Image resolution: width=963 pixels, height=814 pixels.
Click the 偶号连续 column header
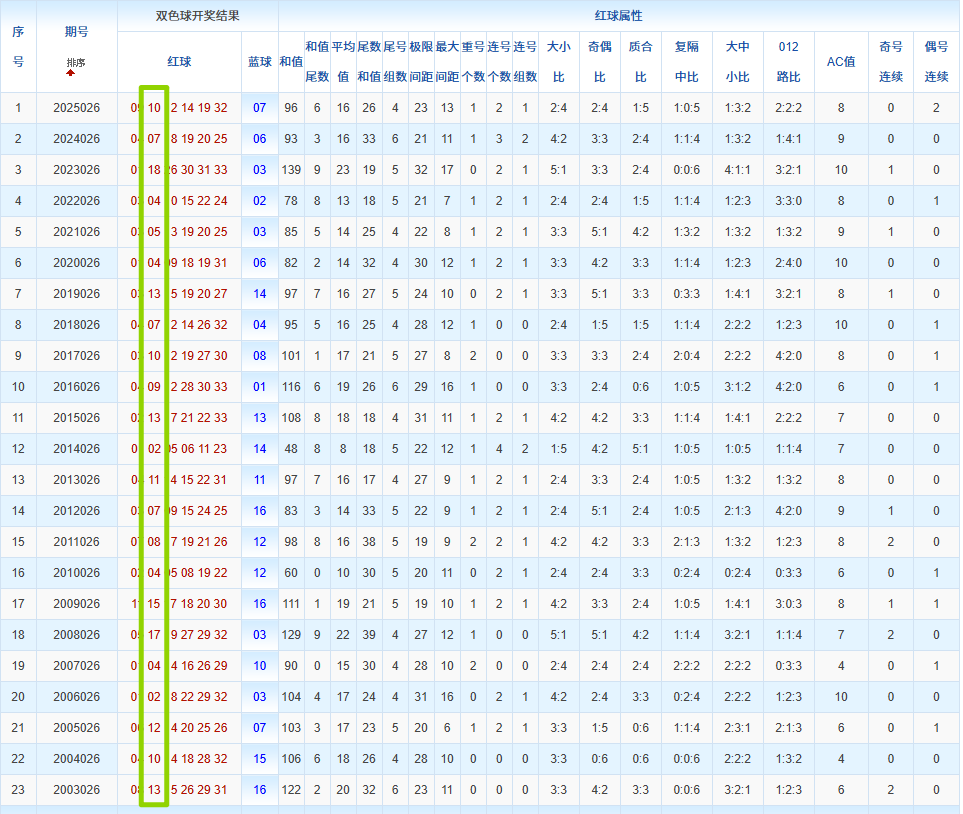(937, 61)
